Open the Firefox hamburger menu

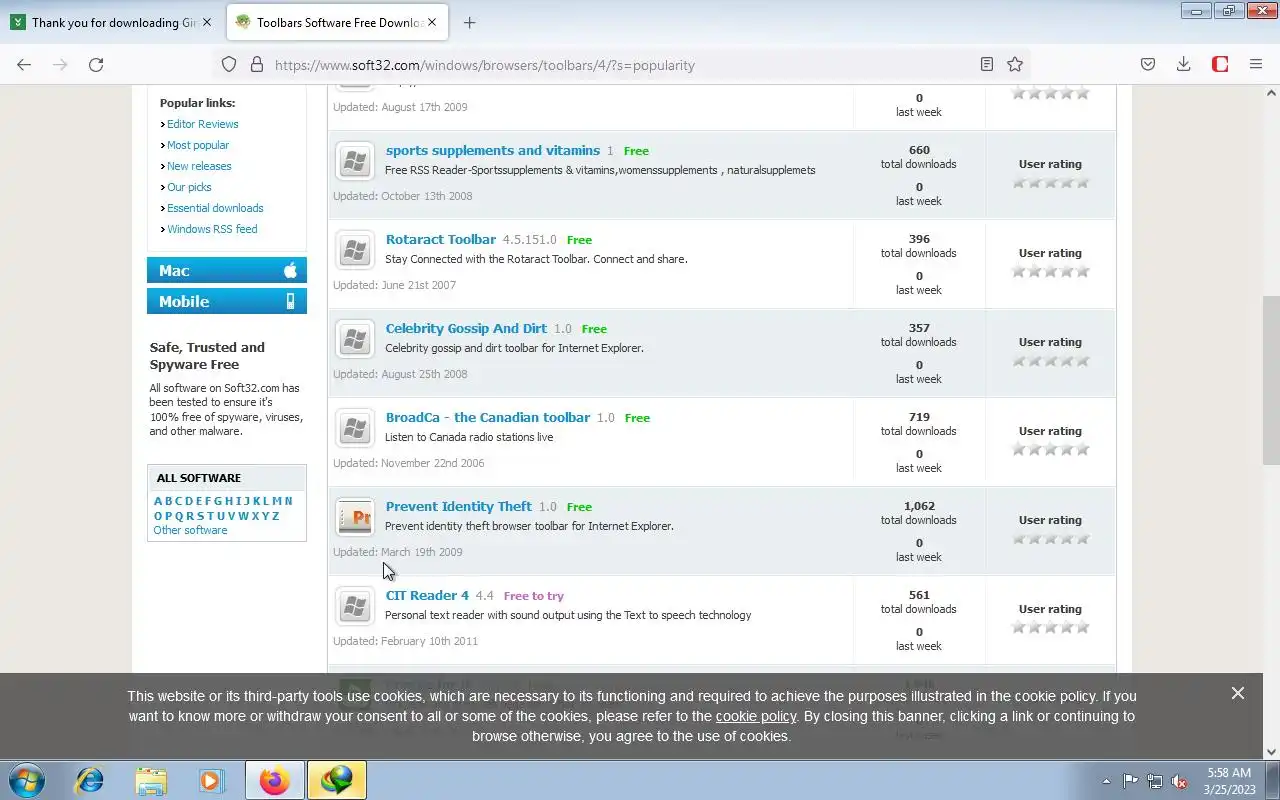[x=1256, y=64]
